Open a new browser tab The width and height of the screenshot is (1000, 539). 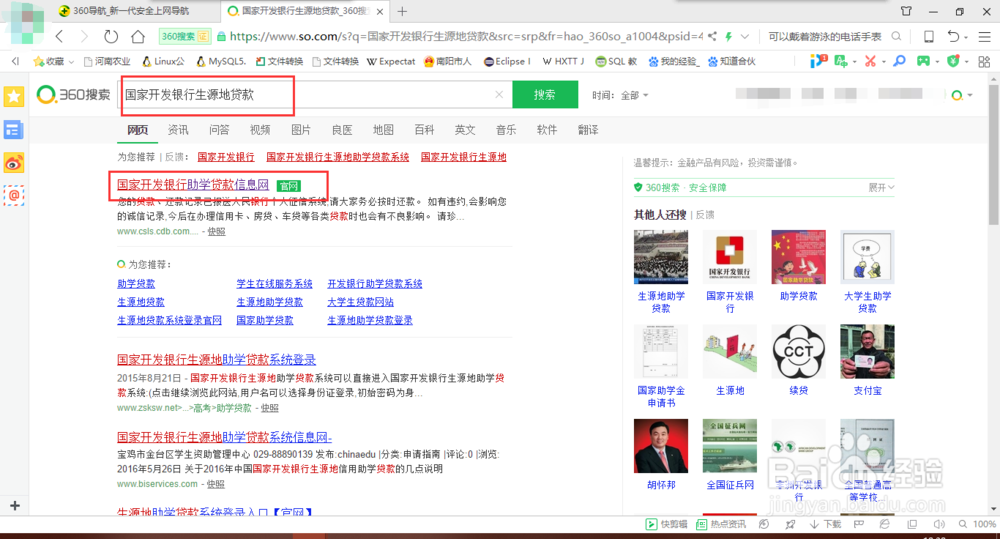(402, 11)
